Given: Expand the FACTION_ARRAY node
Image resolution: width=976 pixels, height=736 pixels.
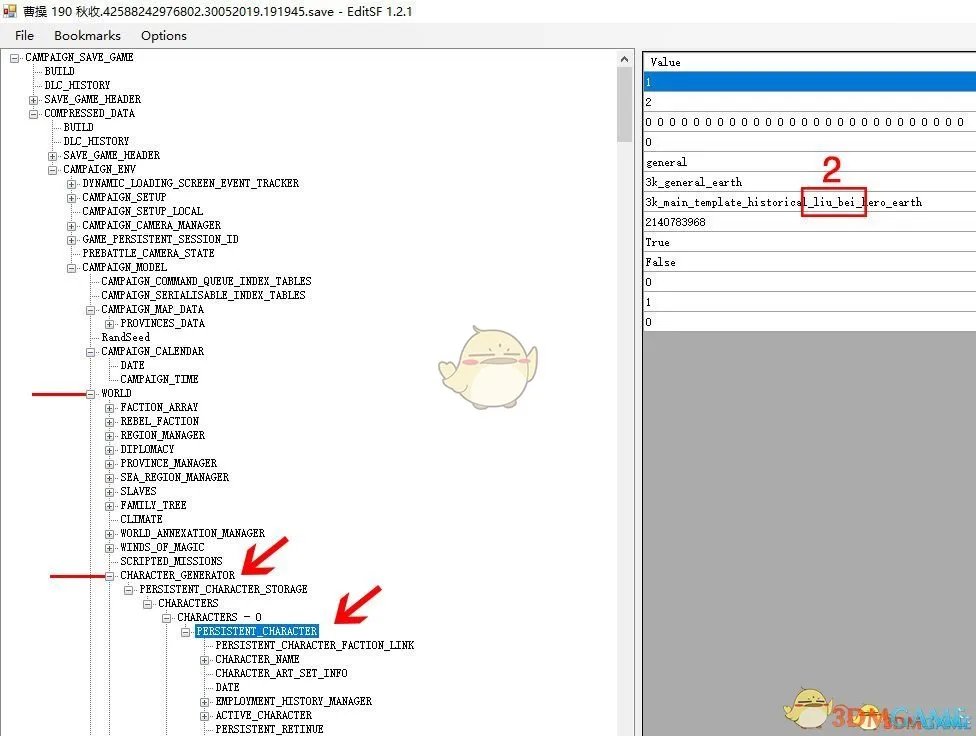Looking at the screenshot, I should click(x=110, y=408).
